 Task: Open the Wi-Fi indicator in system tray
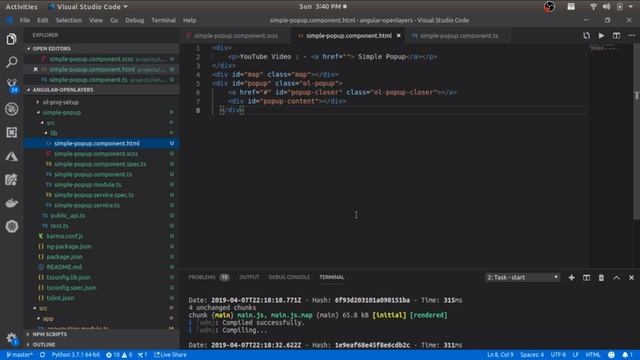pos(593,7)
